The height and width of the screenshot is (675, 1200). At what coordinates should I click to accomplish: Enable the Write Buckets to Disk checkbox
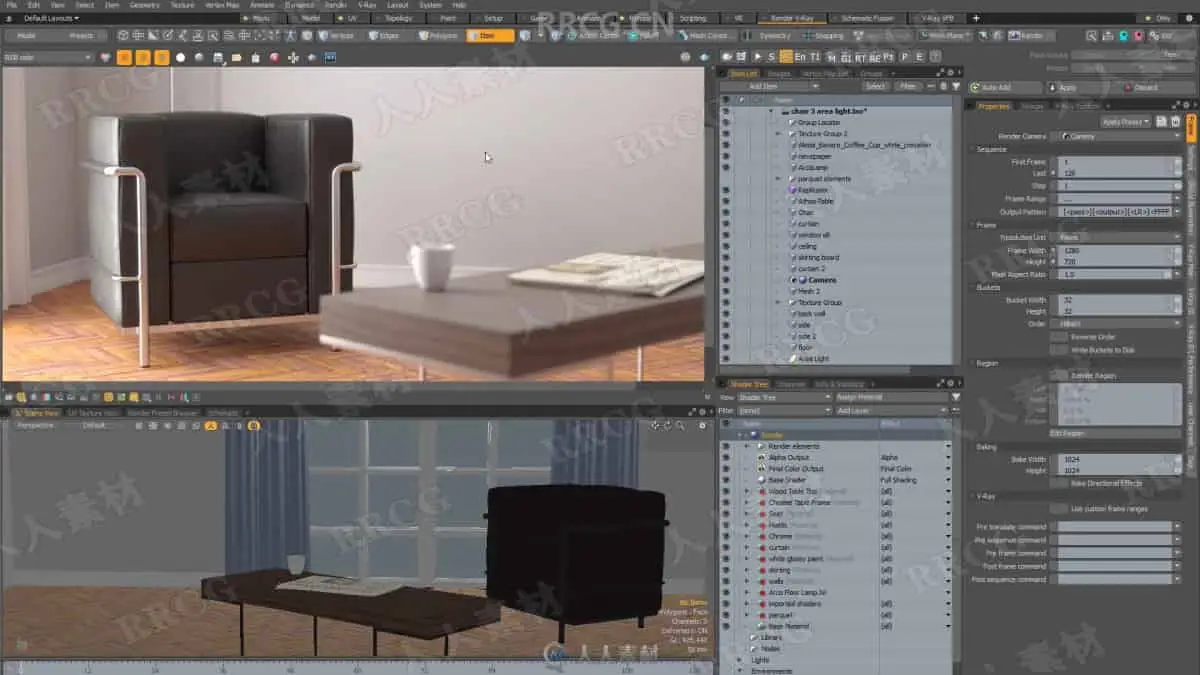pyautogui.click(x=1058, y=349)
